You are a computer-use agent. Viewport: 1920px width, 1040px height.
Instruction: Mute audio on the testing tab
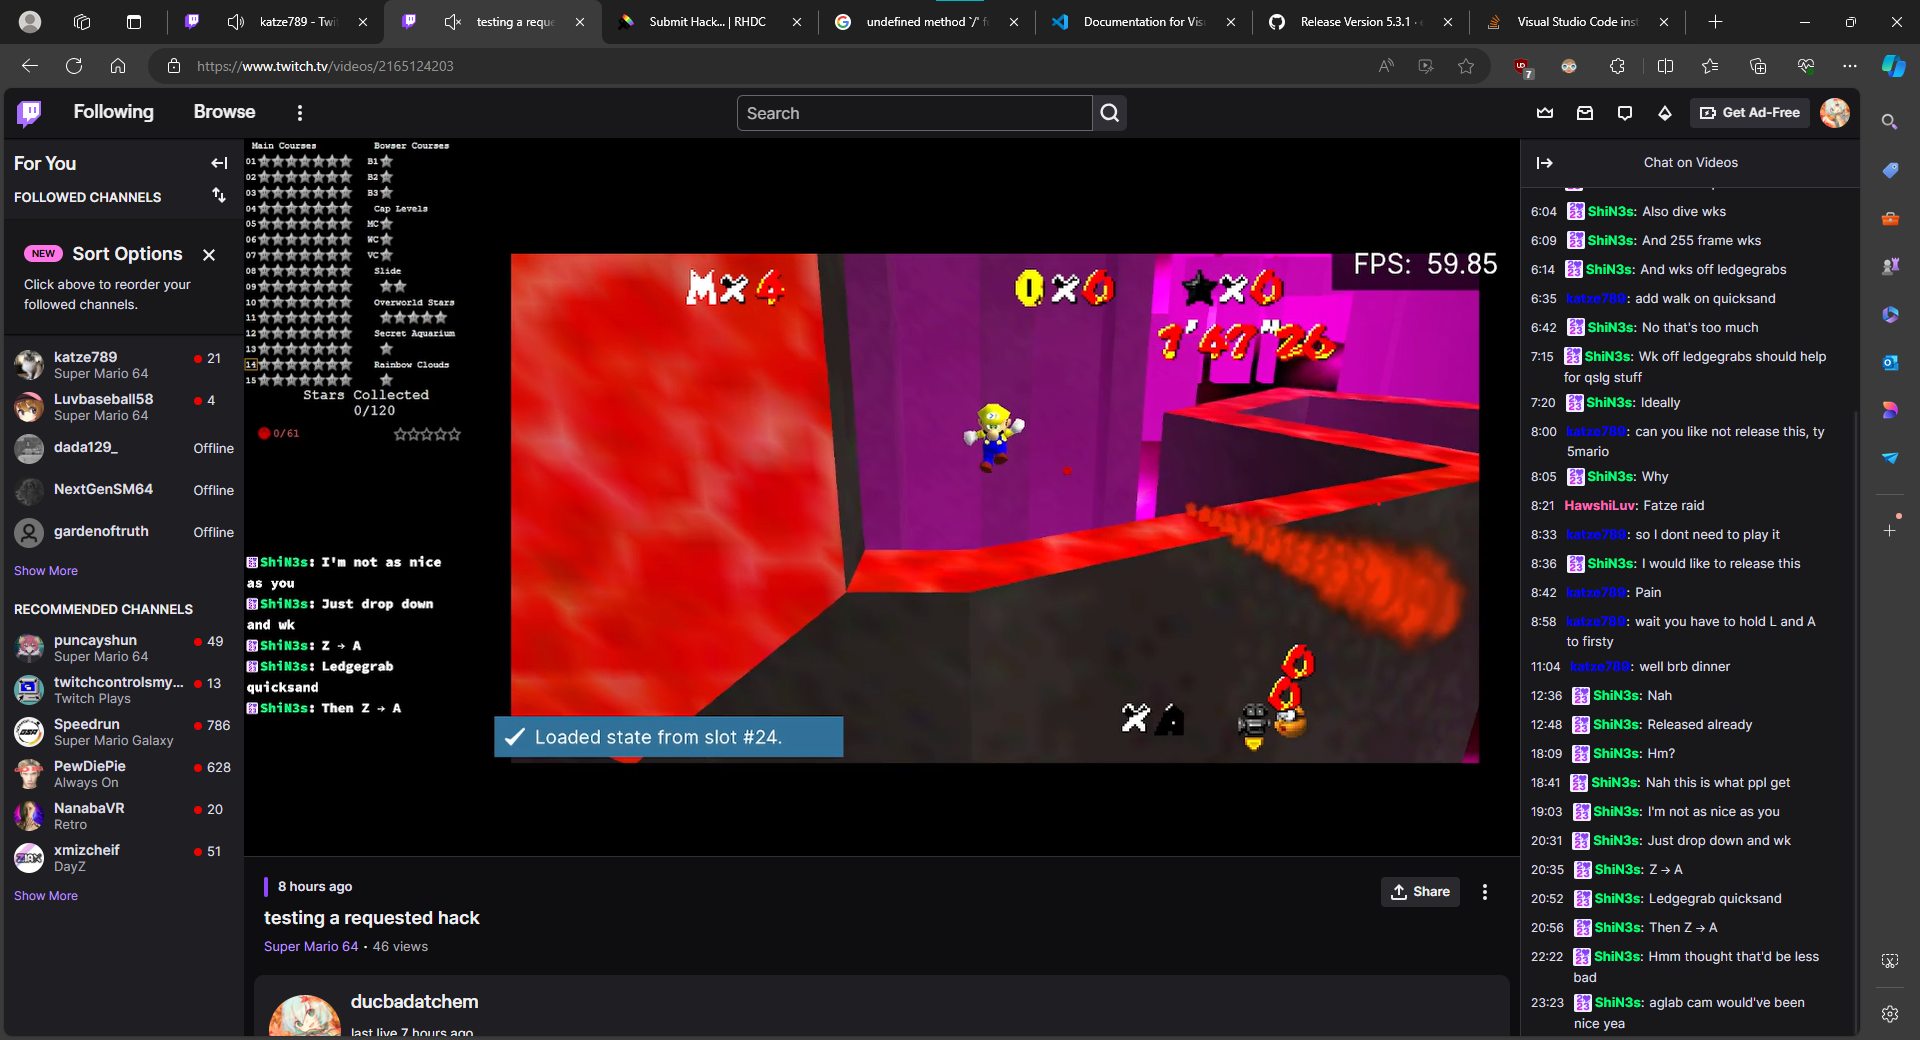453,22
